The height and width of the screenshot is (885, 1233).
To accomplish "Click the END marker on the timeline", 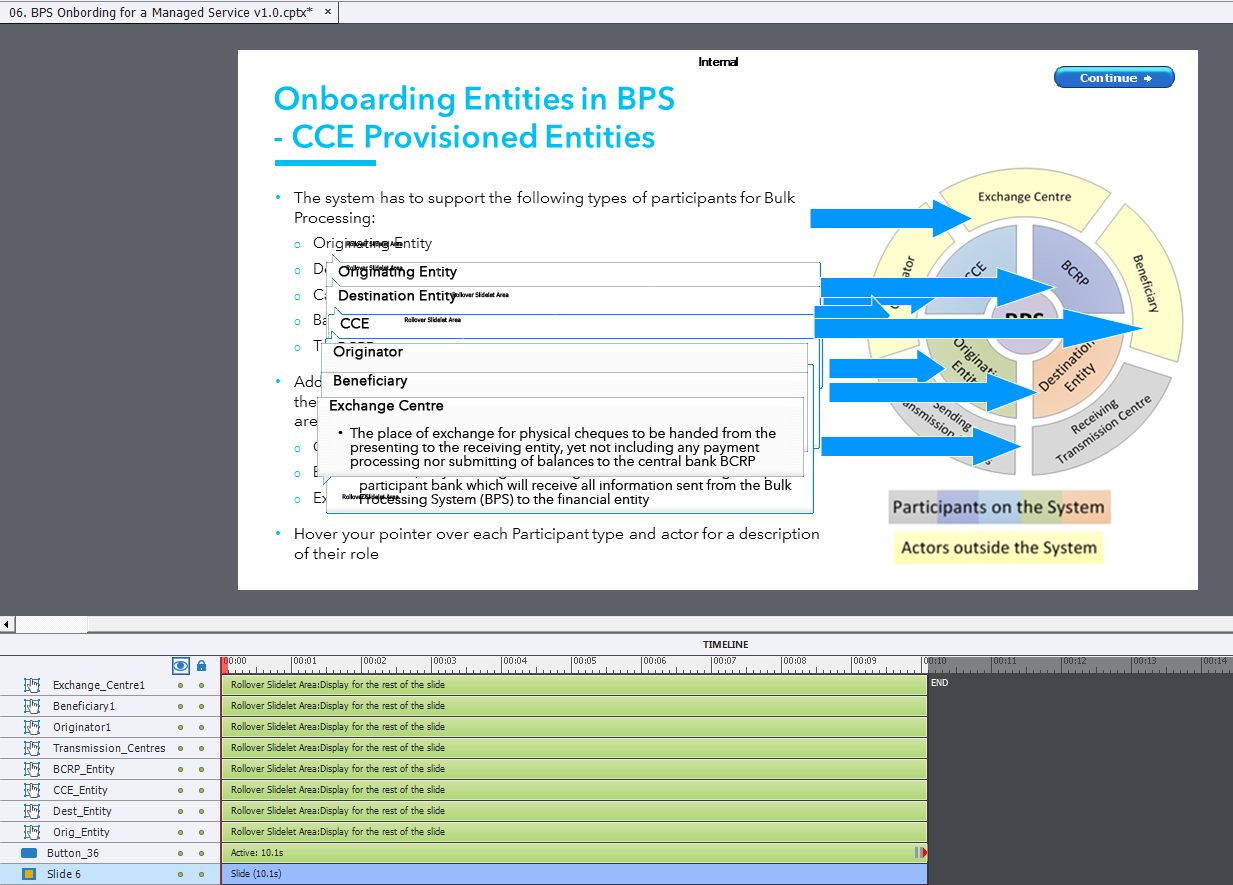I will coord(939,683).
